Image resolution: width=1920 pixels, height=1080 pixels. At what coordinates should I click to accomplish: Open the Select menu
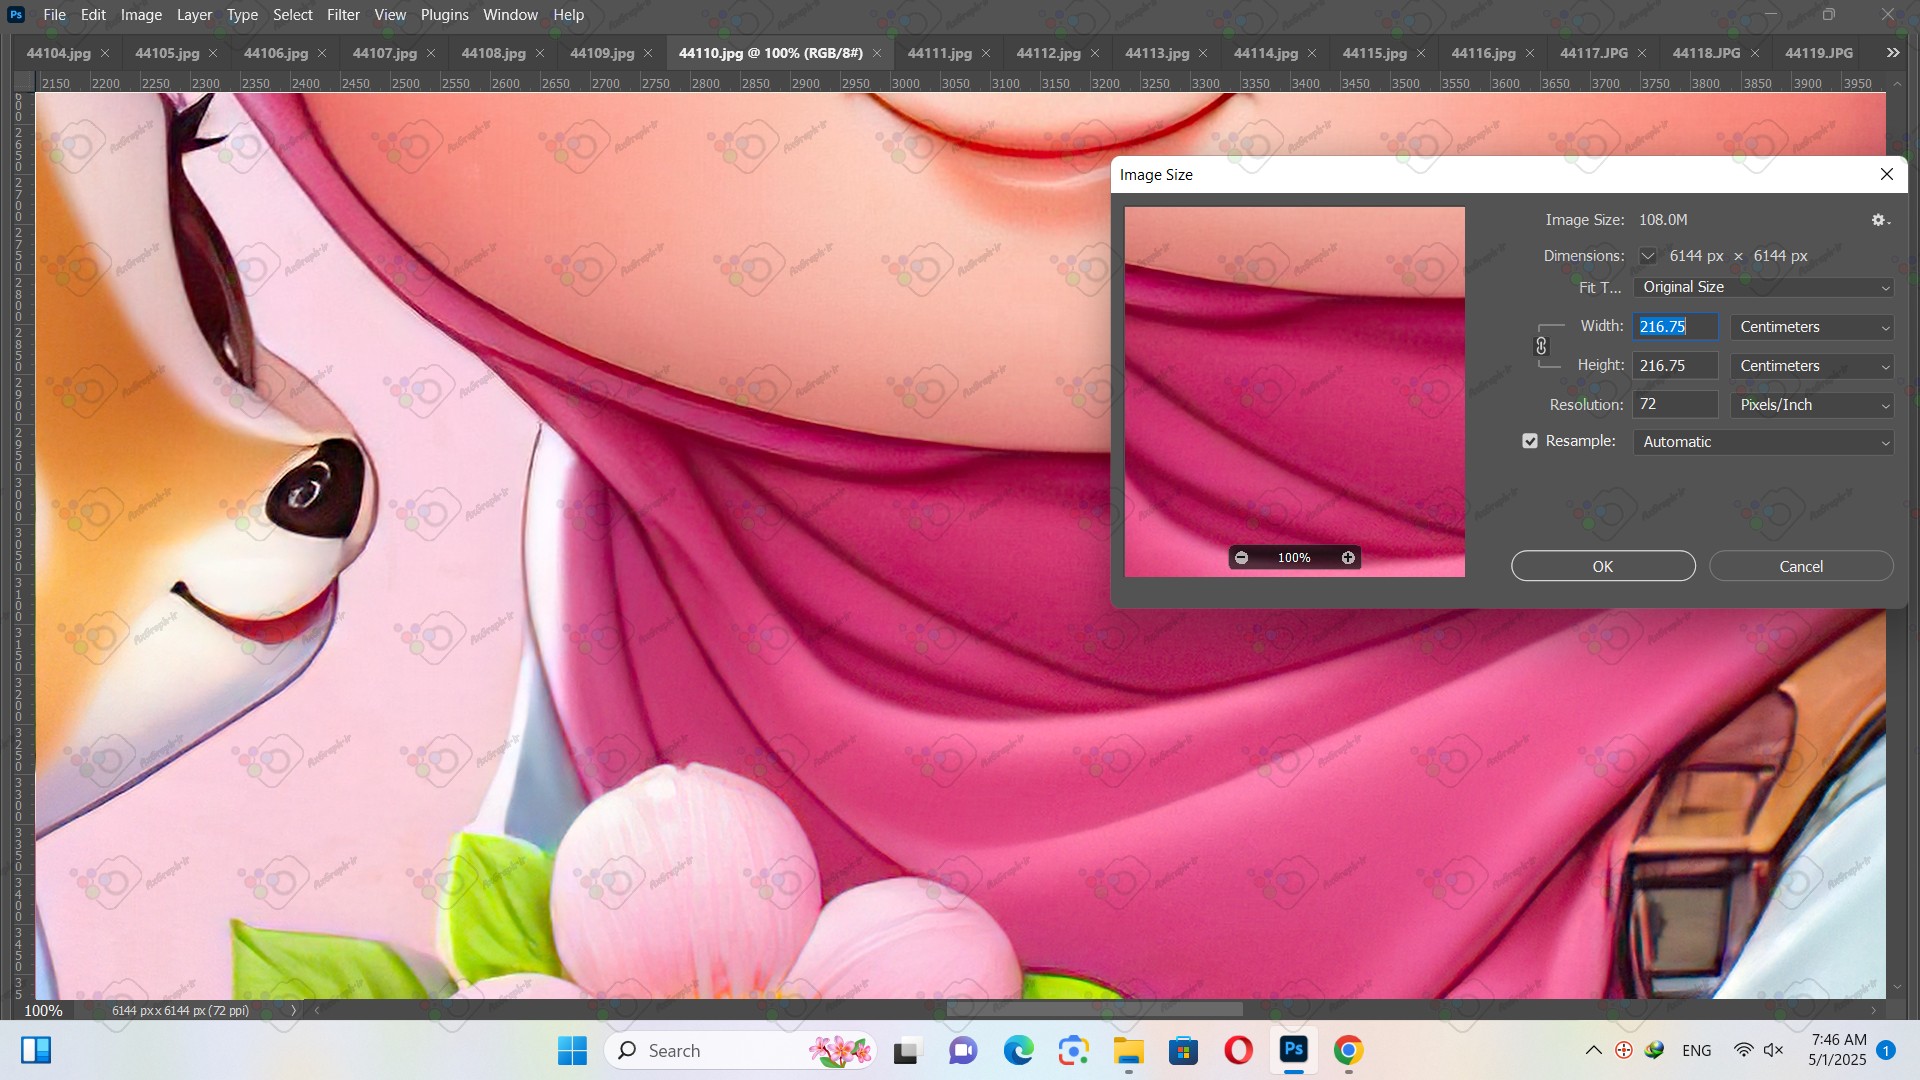(x=292, y=15)
